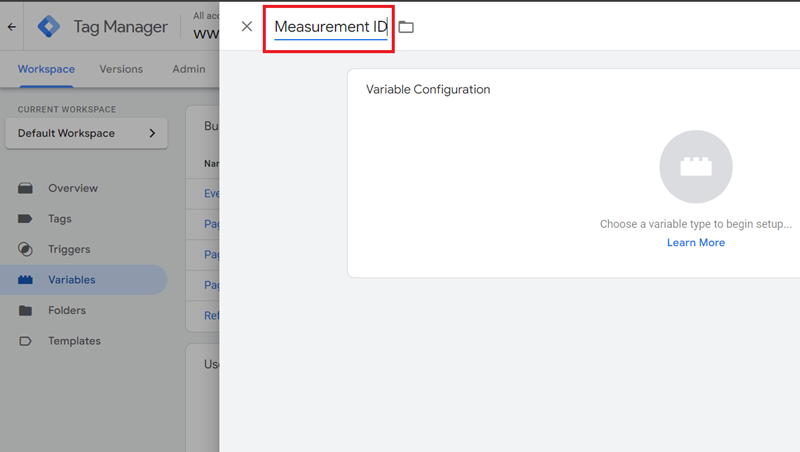Close the variable editor with the X
This screenshot has height=452, width=800.
[247, 27]
